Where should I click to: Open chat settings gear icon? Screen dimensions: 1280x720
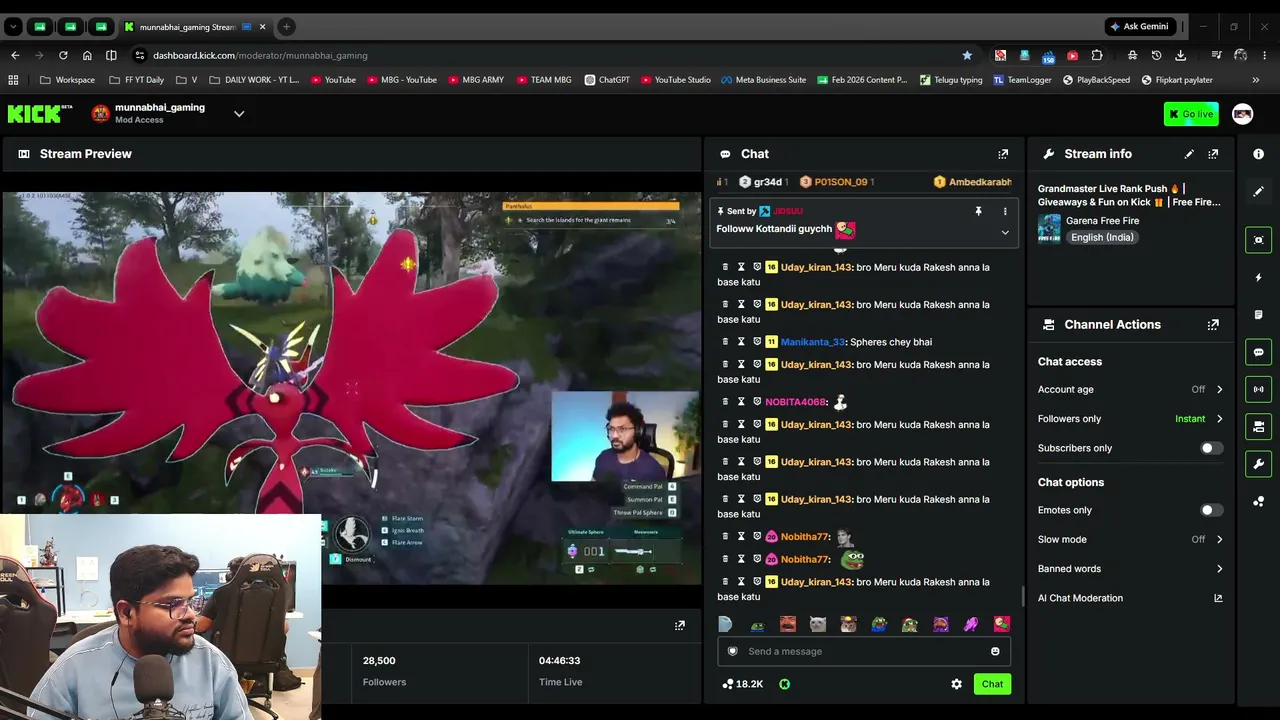tap(956, 684)
